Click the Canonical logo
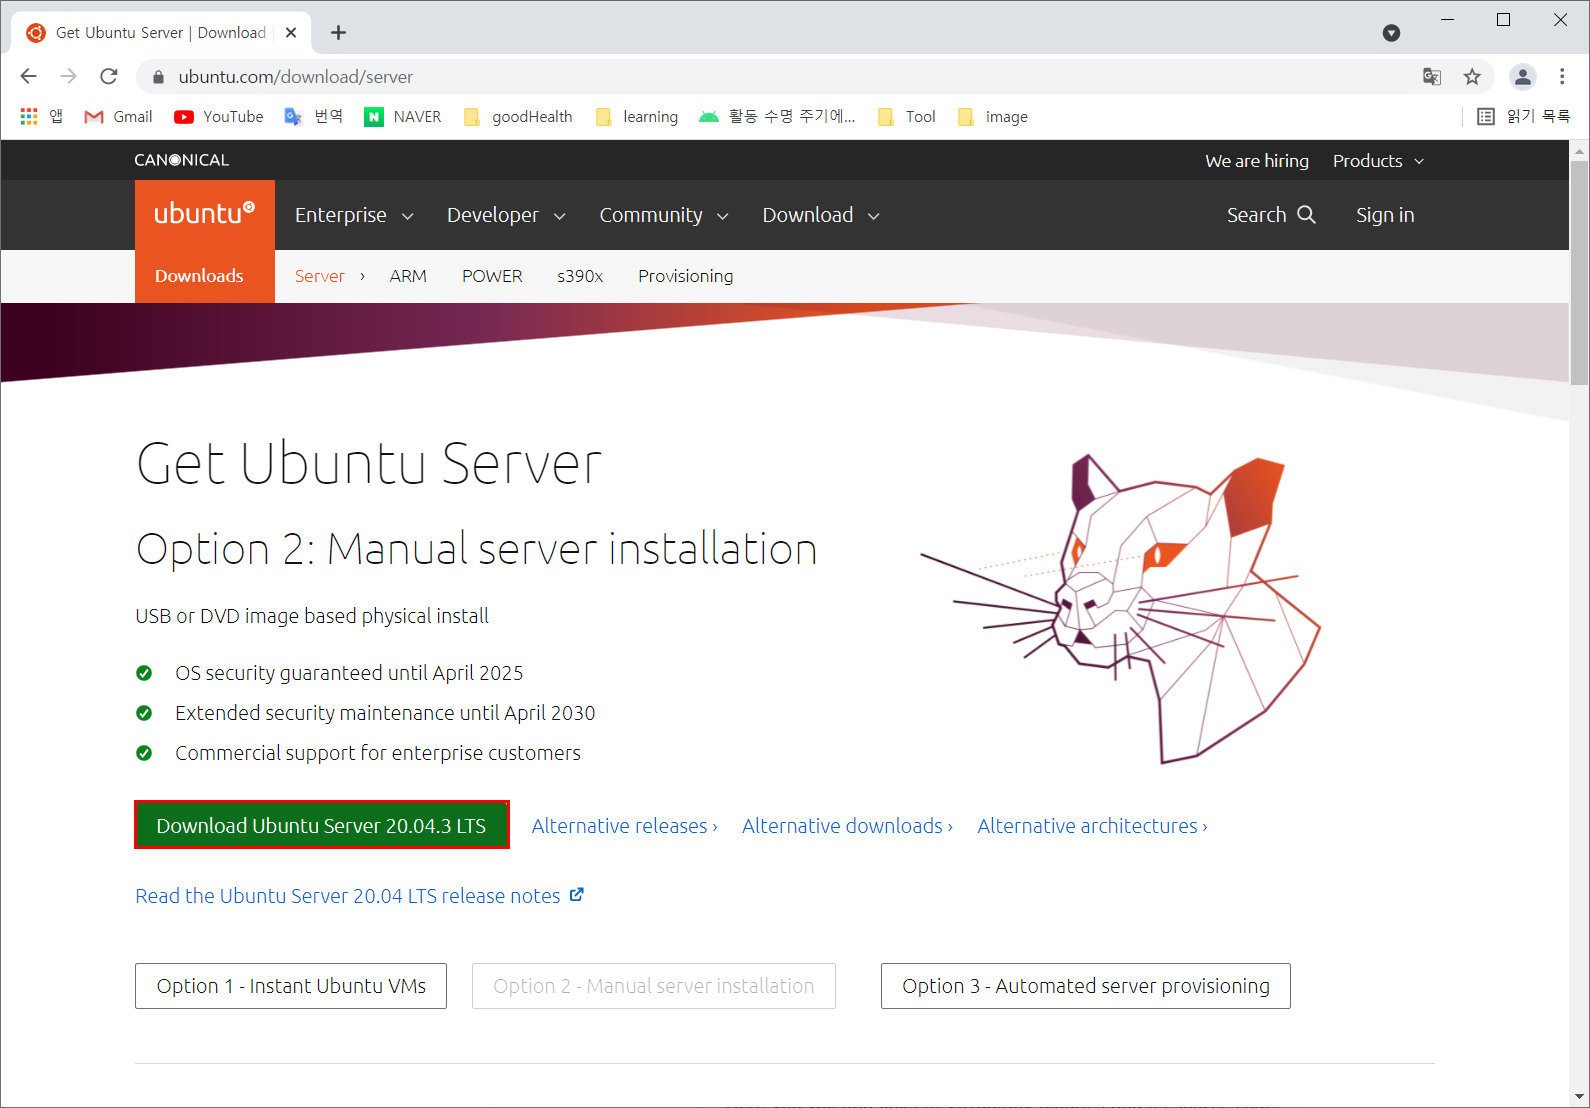Viewport: 1590px width, 1108px height. 182,160
